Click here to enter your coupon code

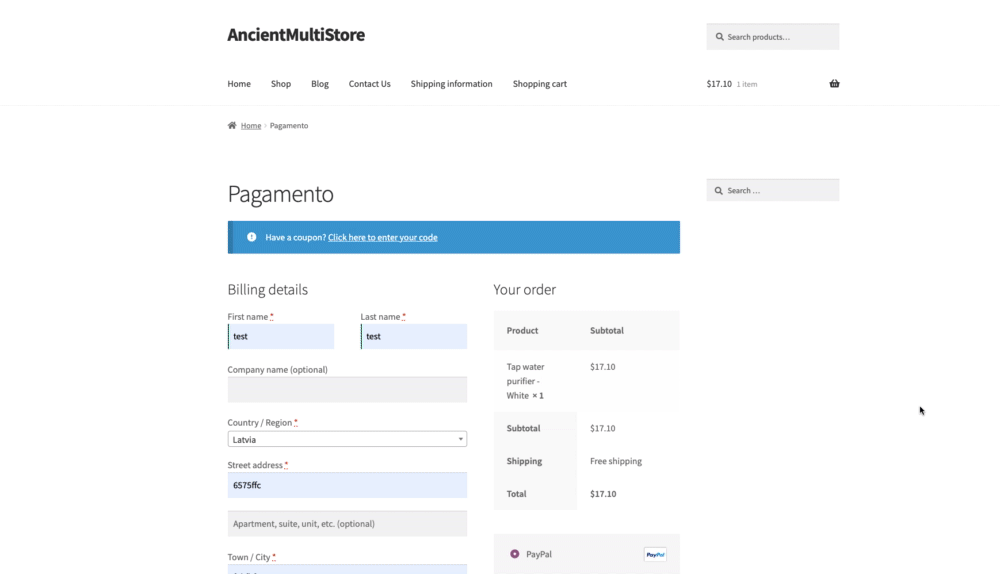pos(383,237)
